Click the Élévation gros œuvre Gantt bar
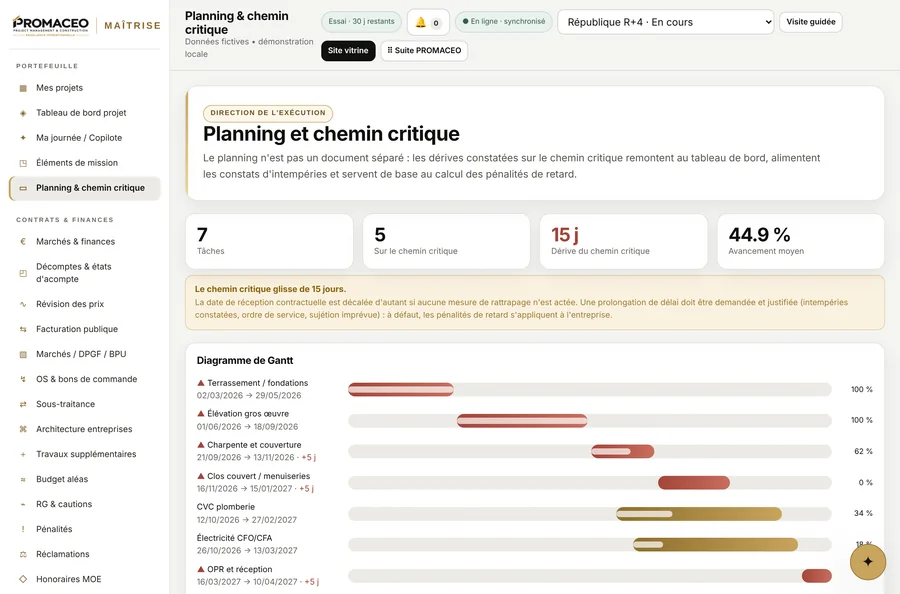This screenshot has width=900, height=594. click(522, 421)
